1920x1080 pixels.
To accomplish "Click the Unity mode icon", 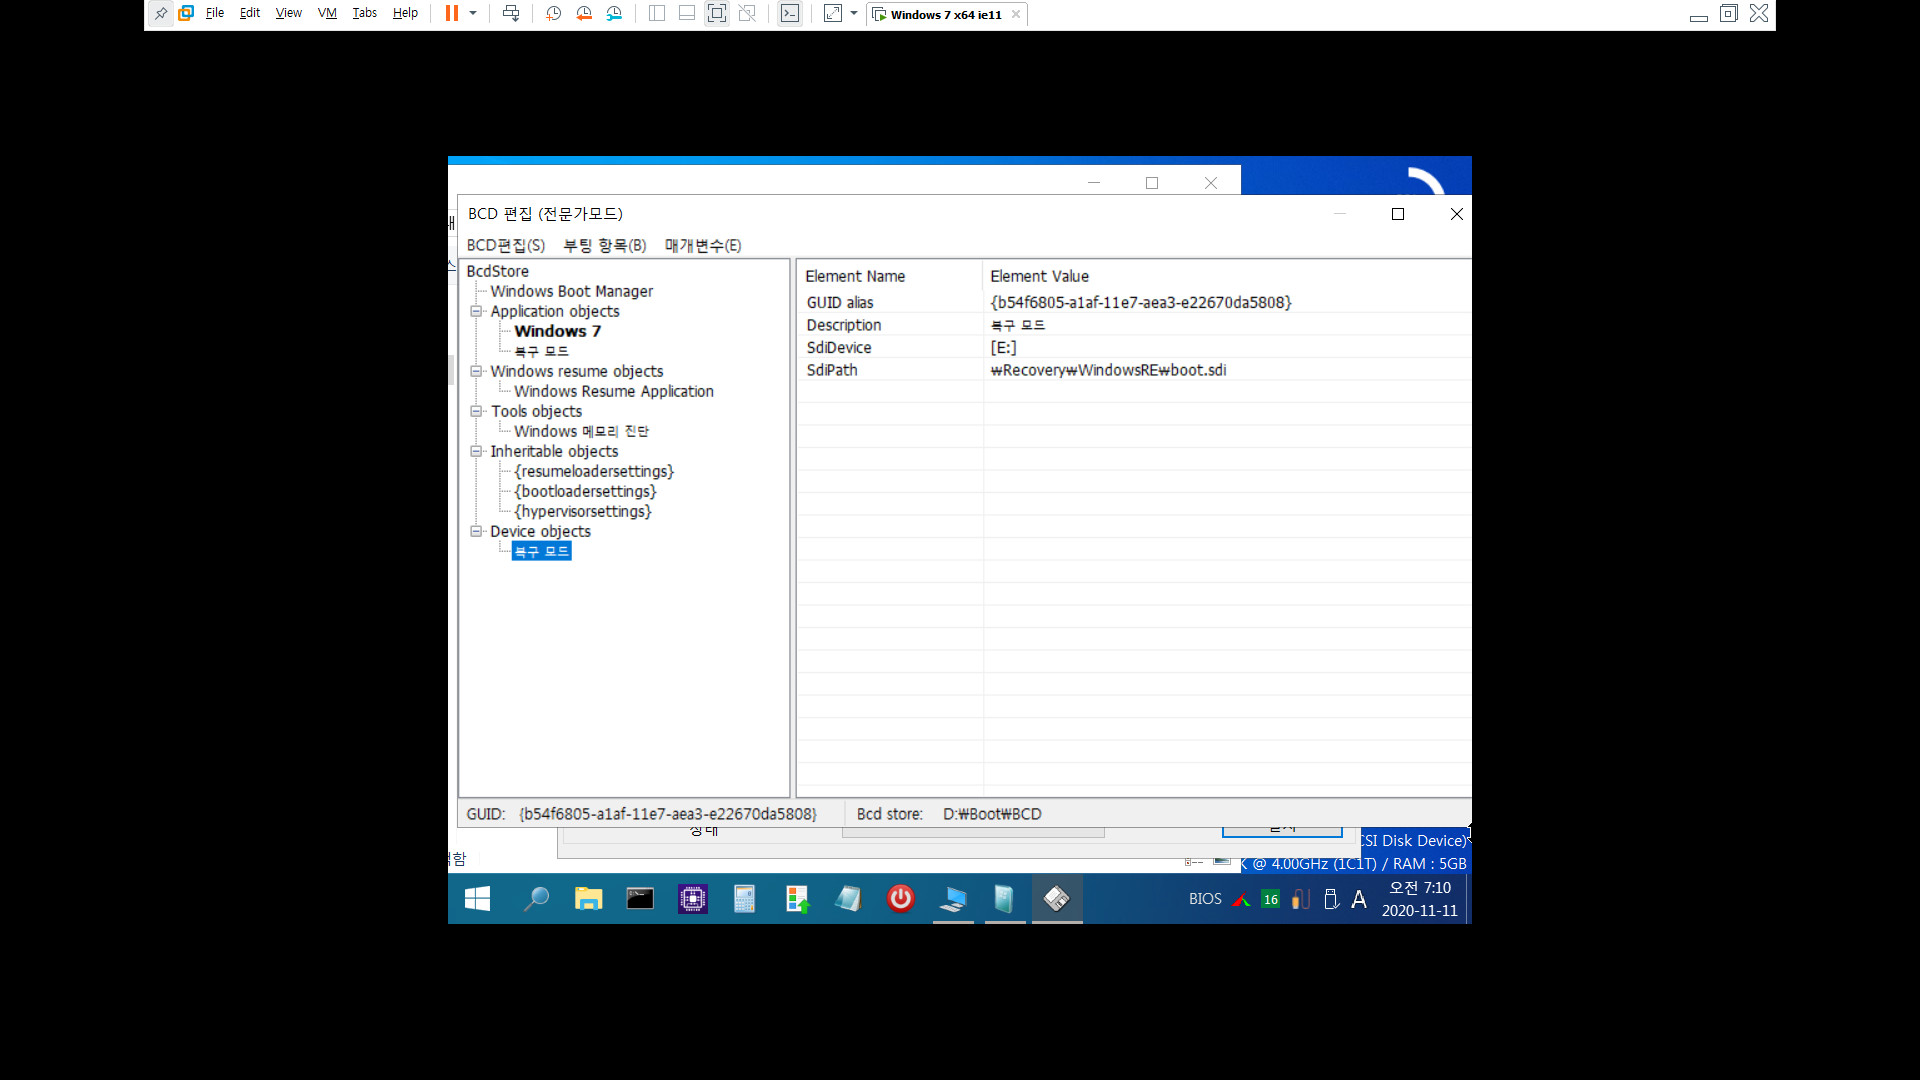I will (x=747, y=14).
